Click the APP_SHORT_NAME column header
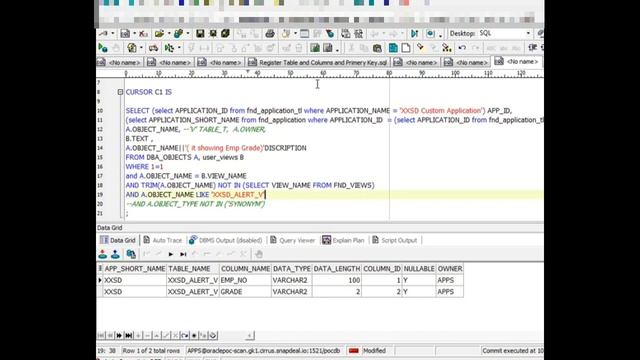The image size is (640, 360). [134, 269]
